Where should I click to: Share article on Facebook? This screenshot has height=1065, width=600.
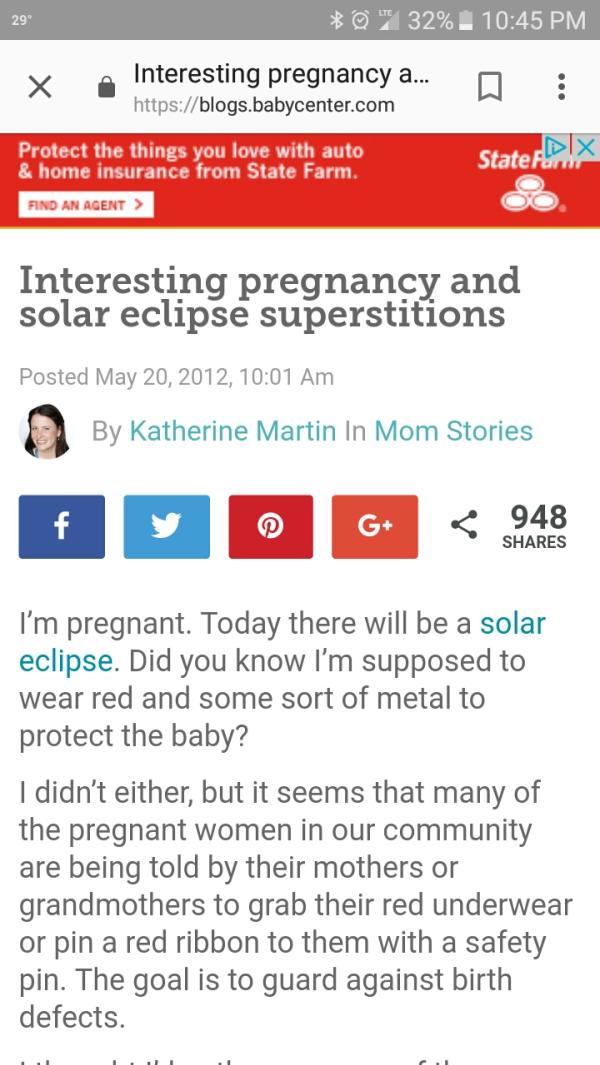62,526
